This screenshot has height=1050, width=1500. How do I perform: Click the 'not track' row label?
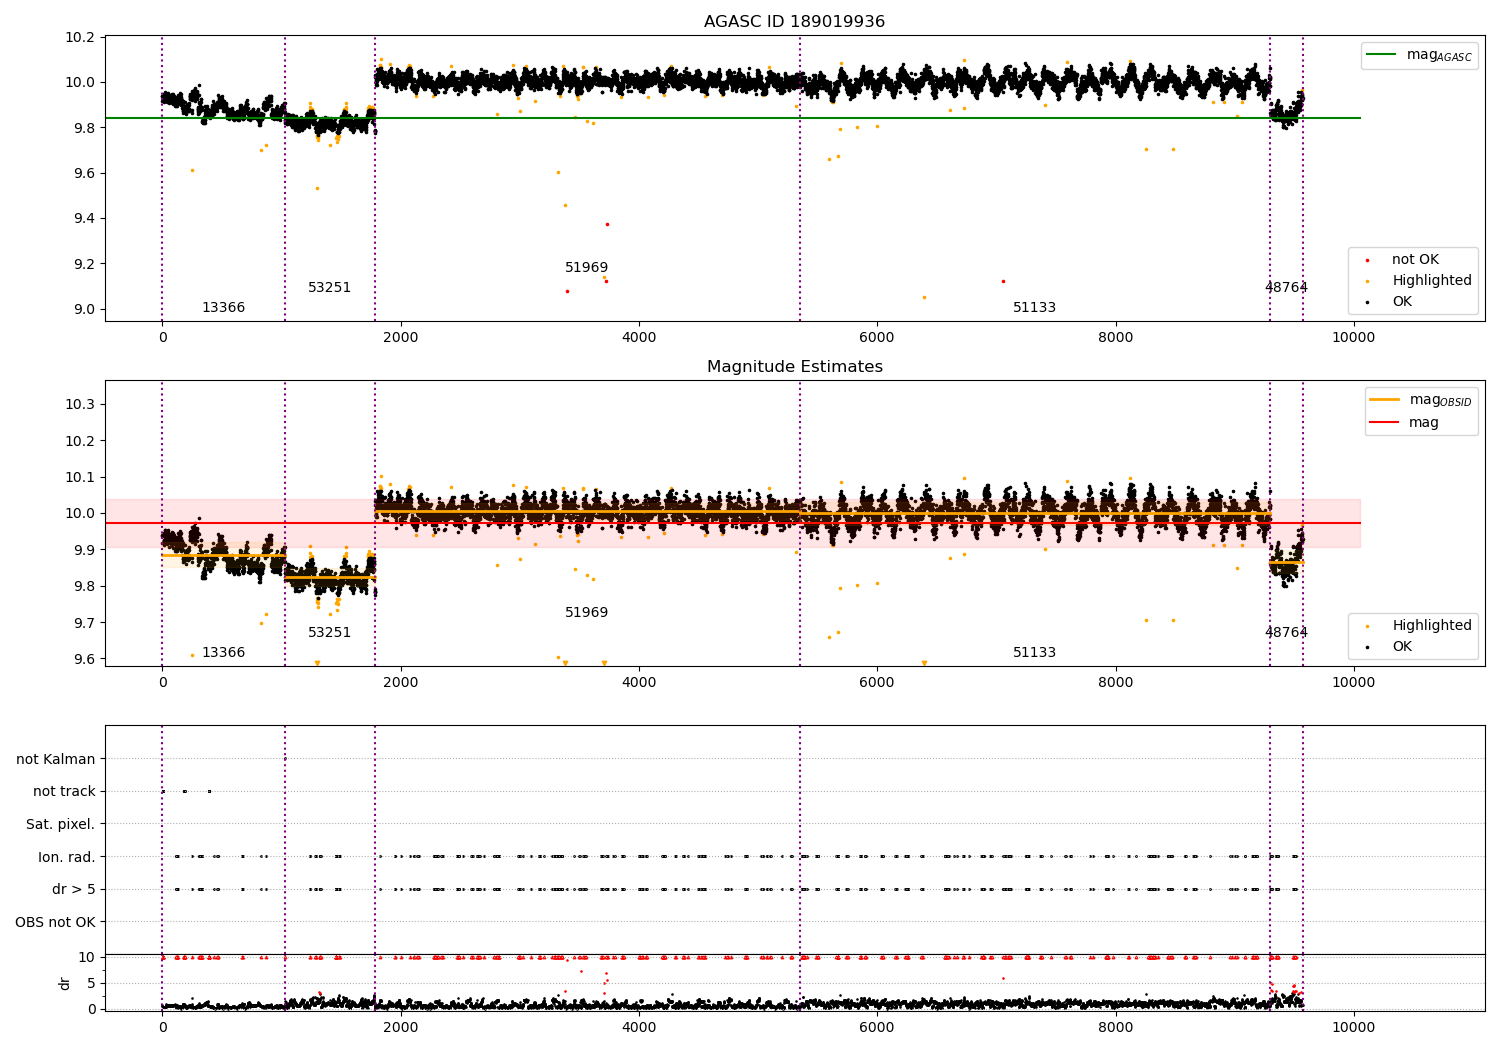[x=64, y=792]
